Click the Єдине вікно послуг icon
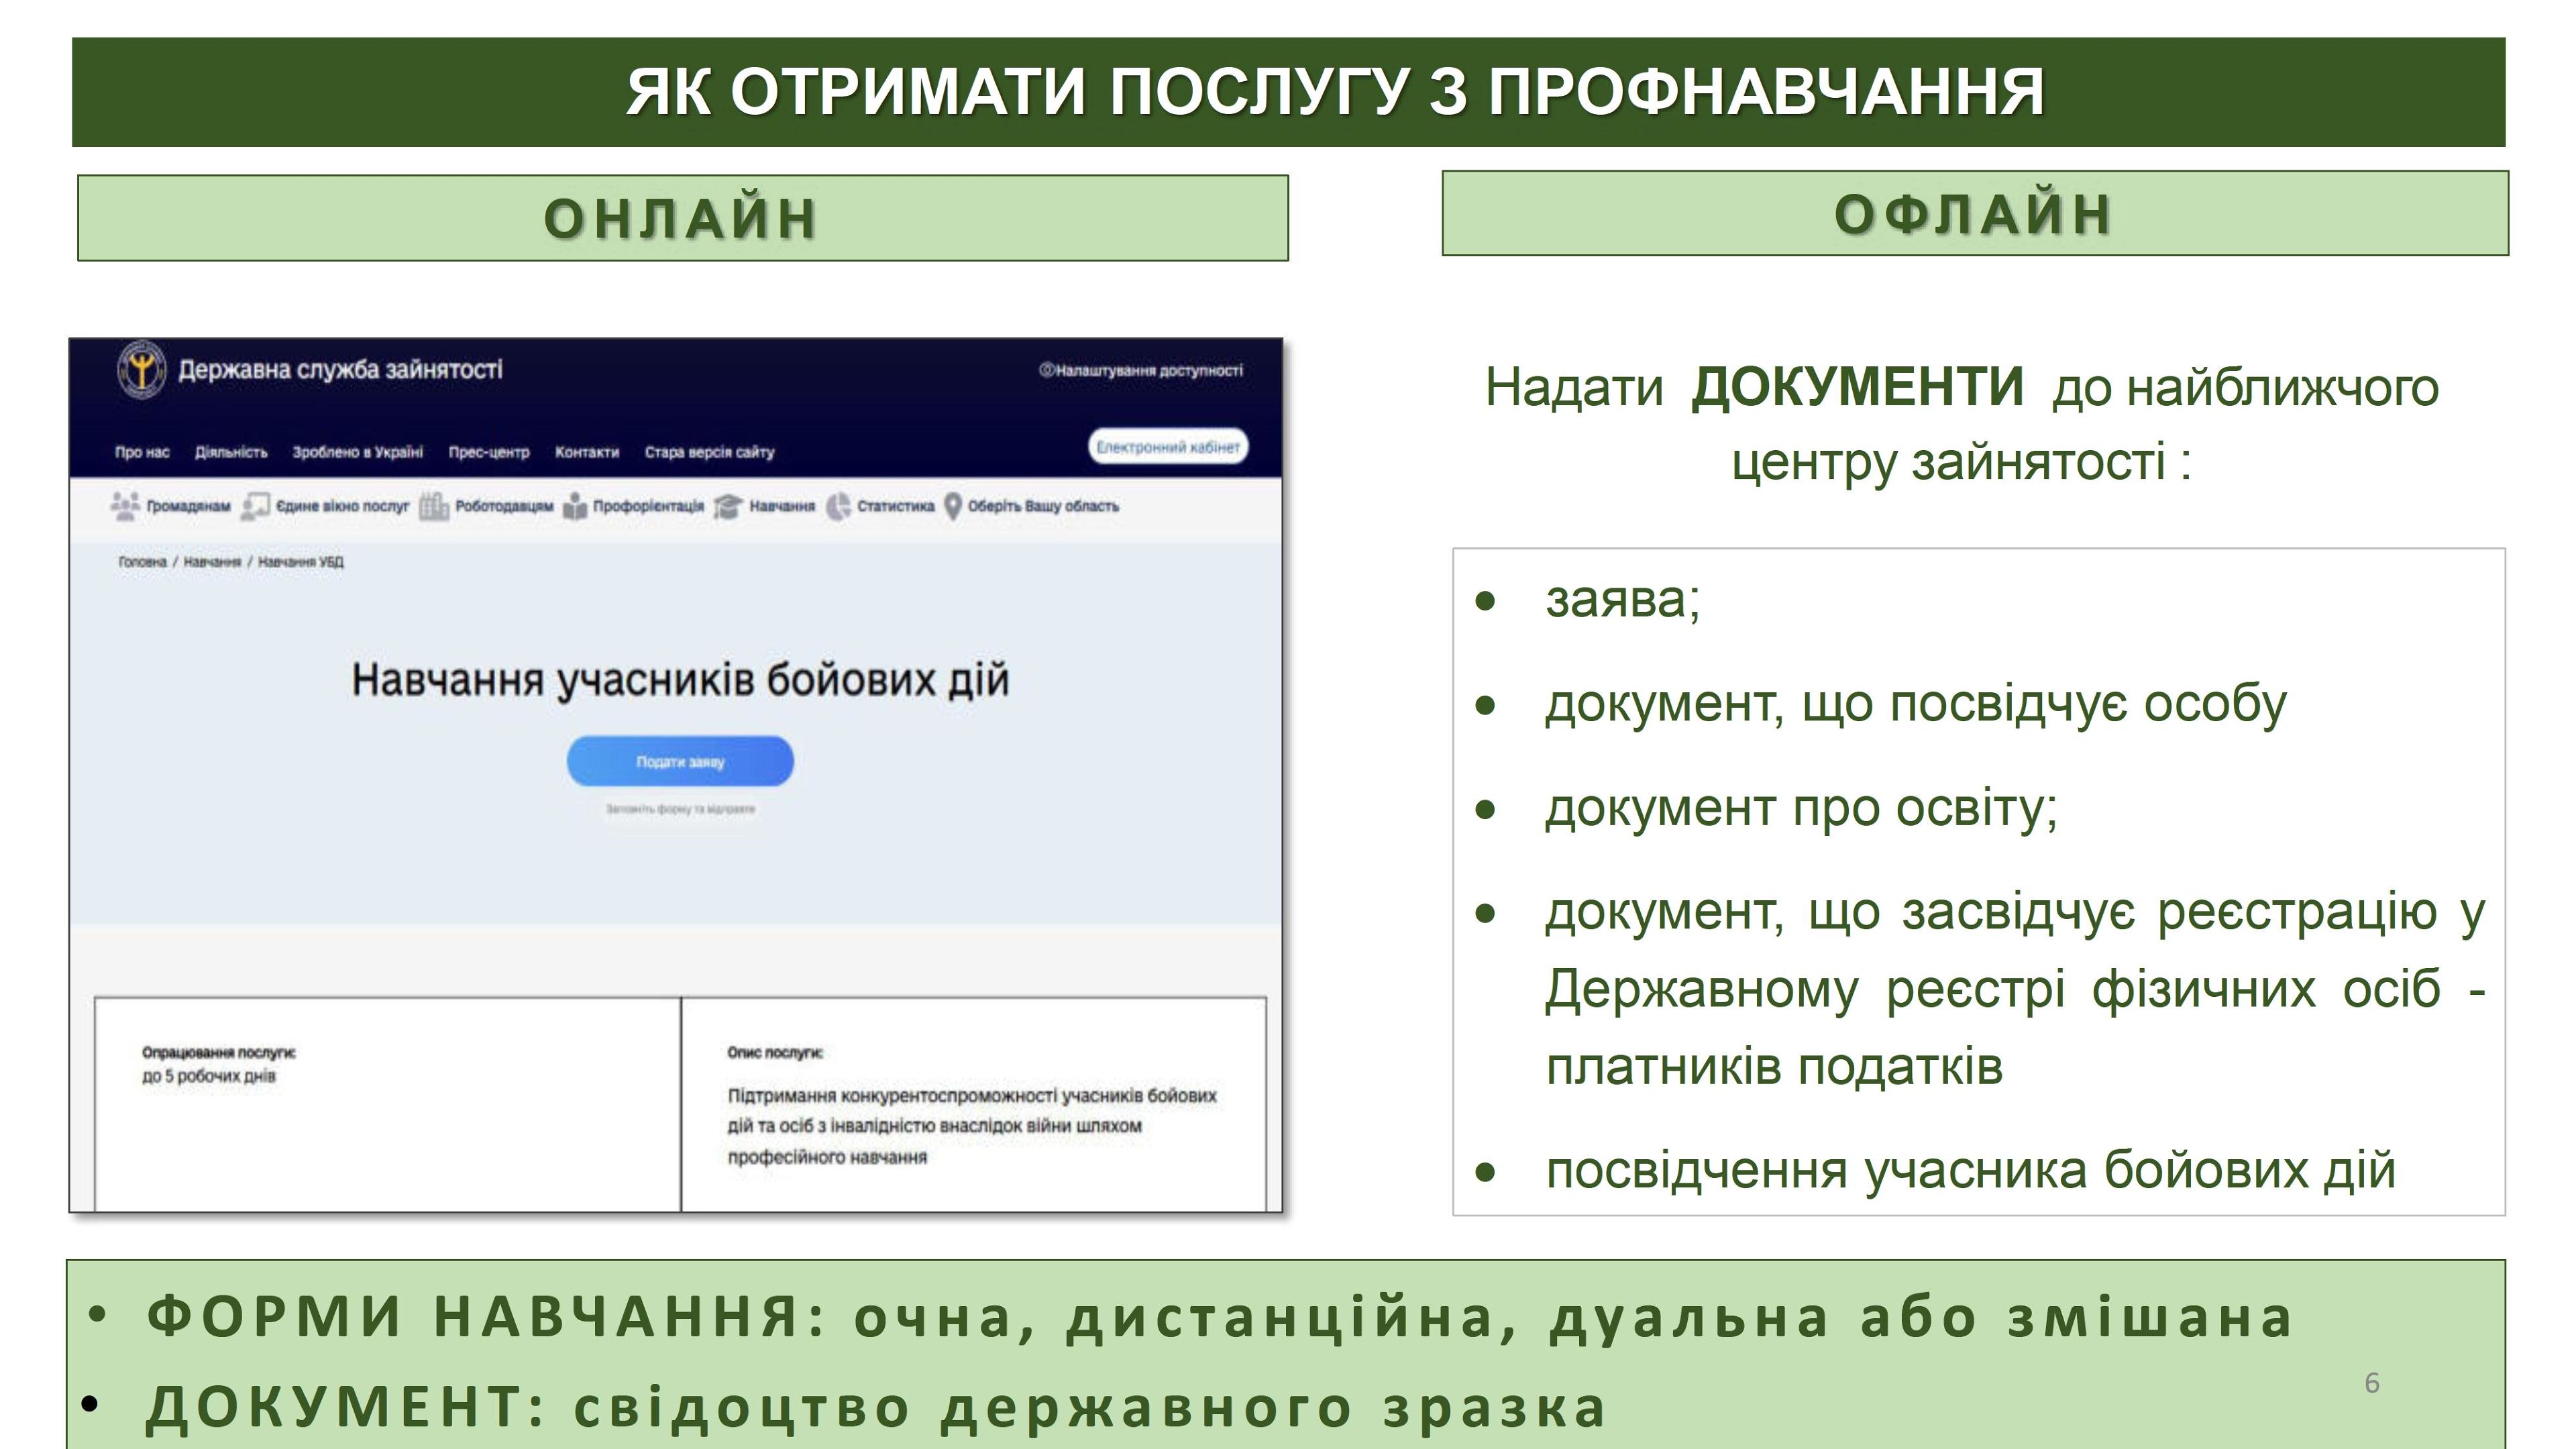Viewport: 2576px width, 1449px height. click(x=256, y=506)
